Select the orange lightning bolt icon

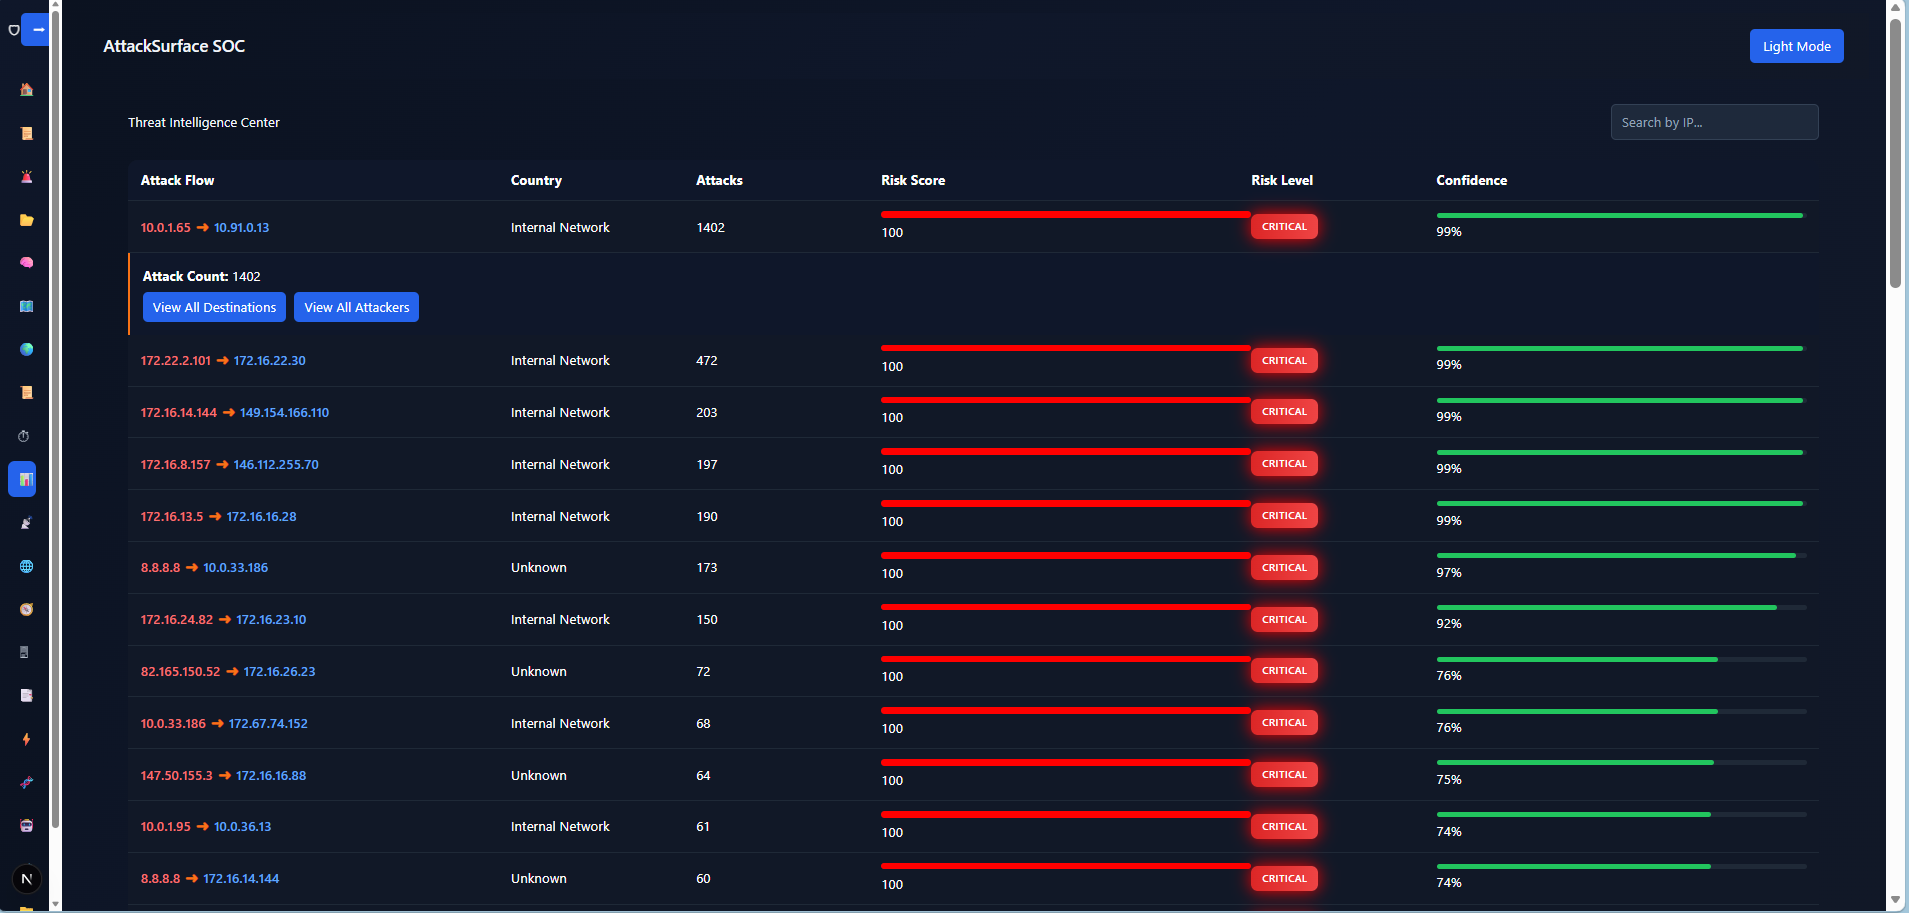(x=27, y=739)
